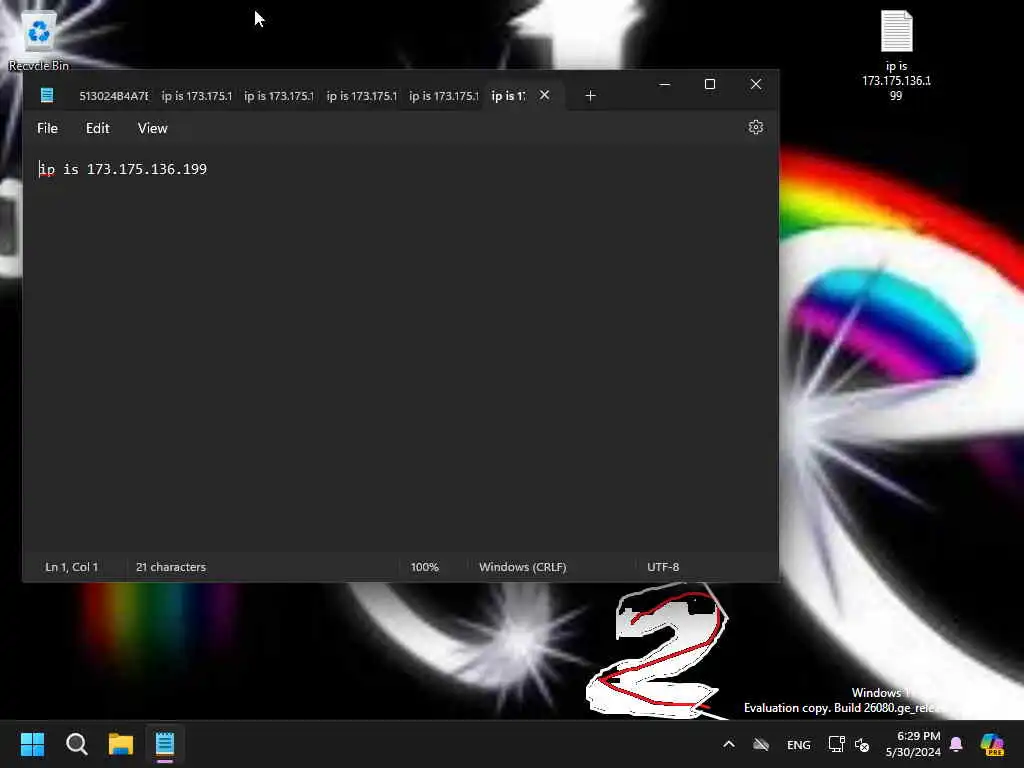1024x768 pixels.
Task: Launch Copilot preview from taskbar
Action: (992, 744)
